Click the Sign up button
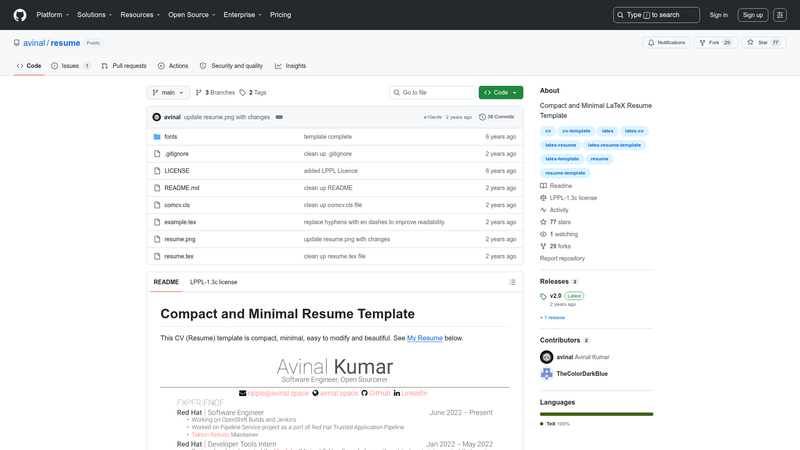 click(753, 15)
